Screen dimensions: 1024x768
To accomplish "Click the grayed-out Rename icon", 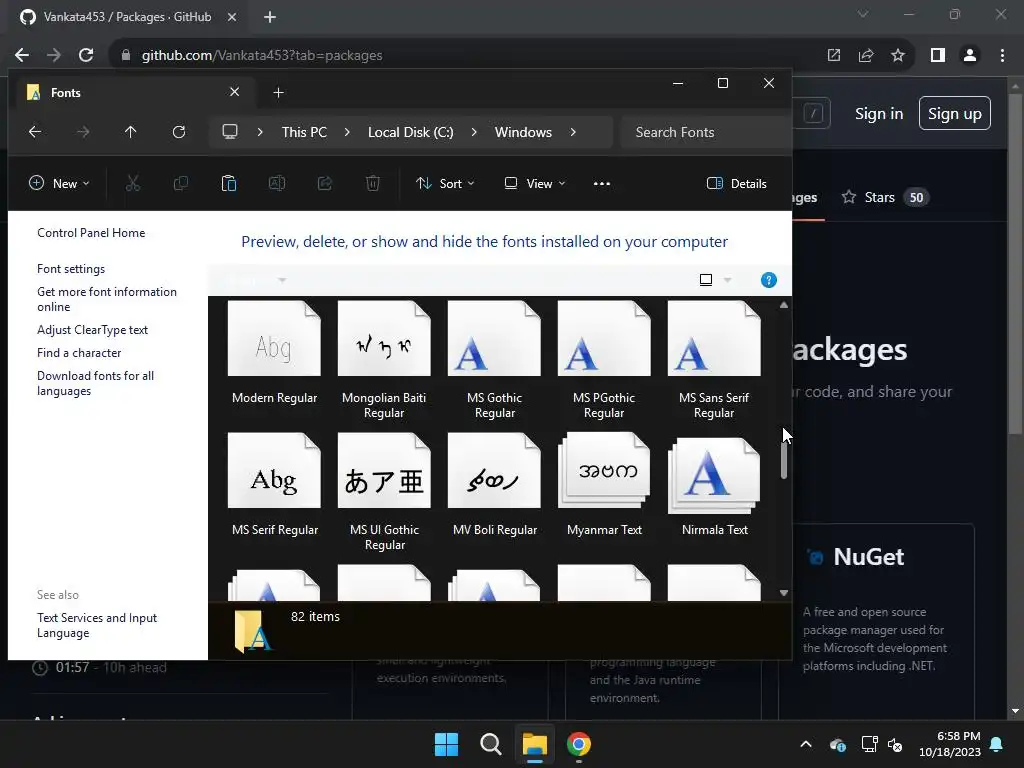I will [x=277, y=184].
